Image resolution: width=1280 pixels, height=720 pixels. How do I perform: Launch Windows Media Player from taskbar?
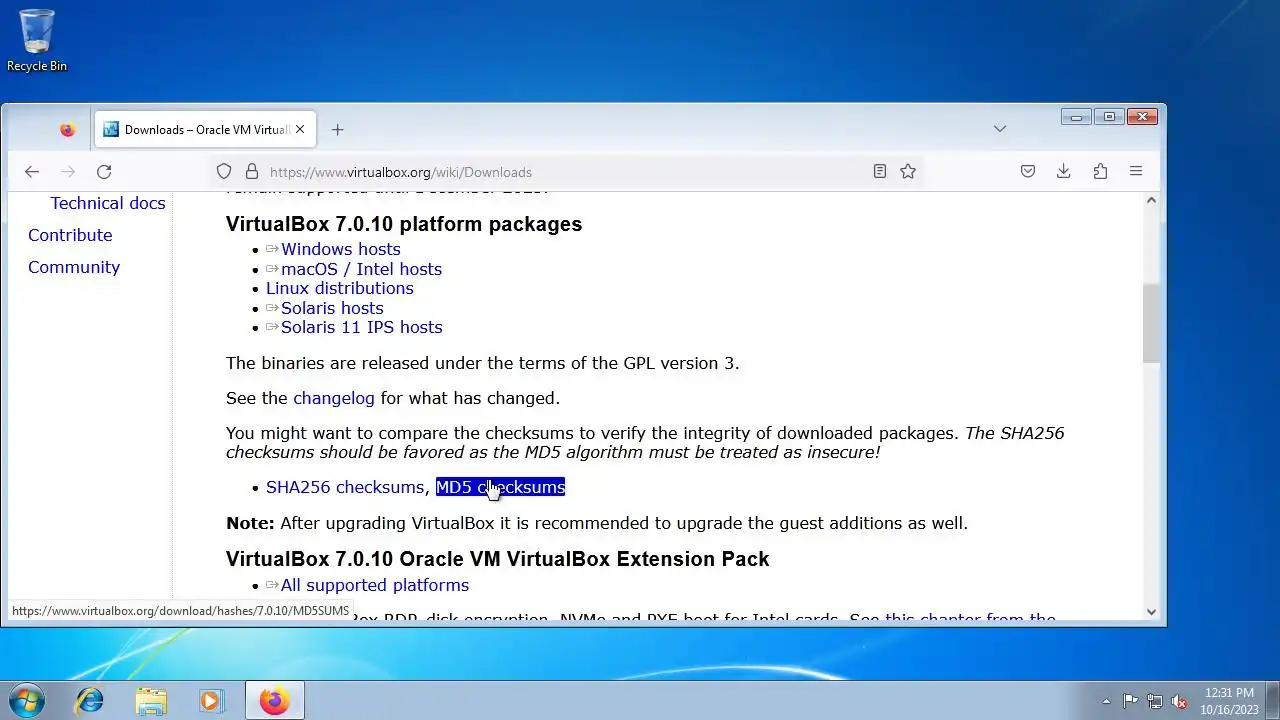[x=211, y=701]
